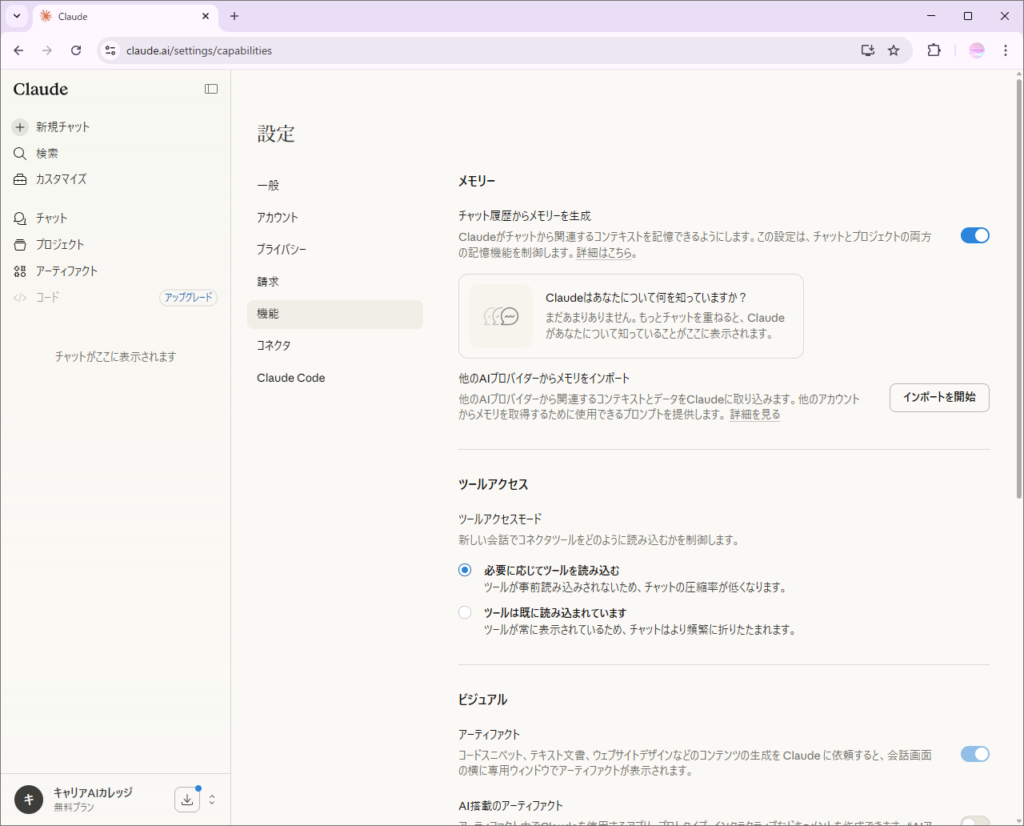Expand the account menu chevron

point(212,799)
